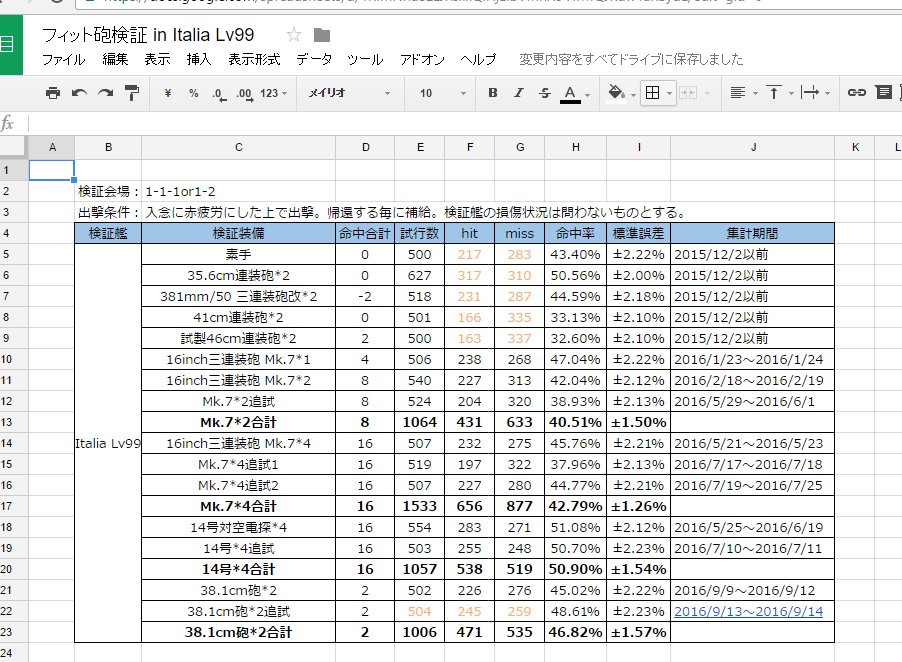Viewport: 902px width, 662px height.
Task: Select cell with 50.90%
Action: click(576, 569)
